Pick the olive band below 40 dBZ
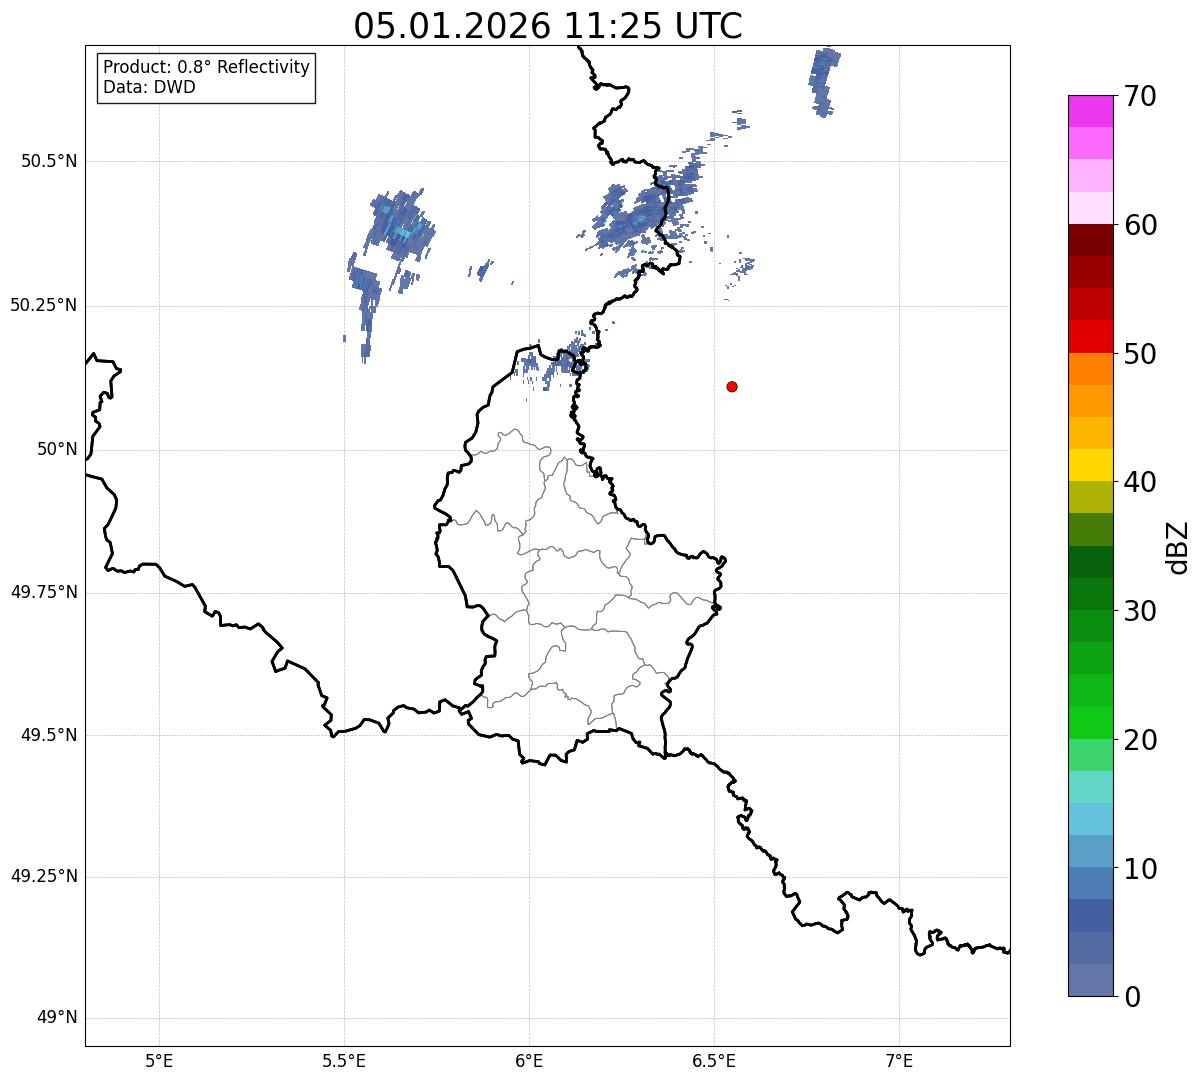Image resolution: width=1202 pixels, height=1081 pixels. 1090,497
